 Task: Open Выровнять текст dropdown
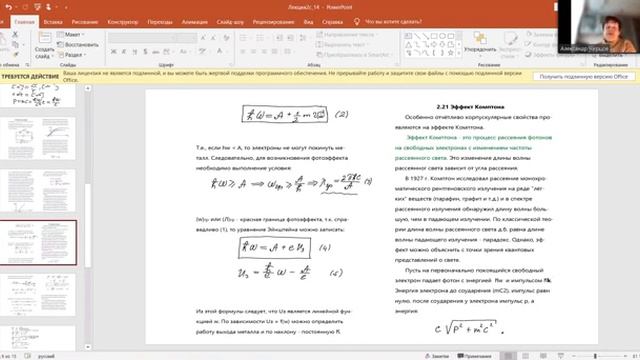(x=341, y=44)
